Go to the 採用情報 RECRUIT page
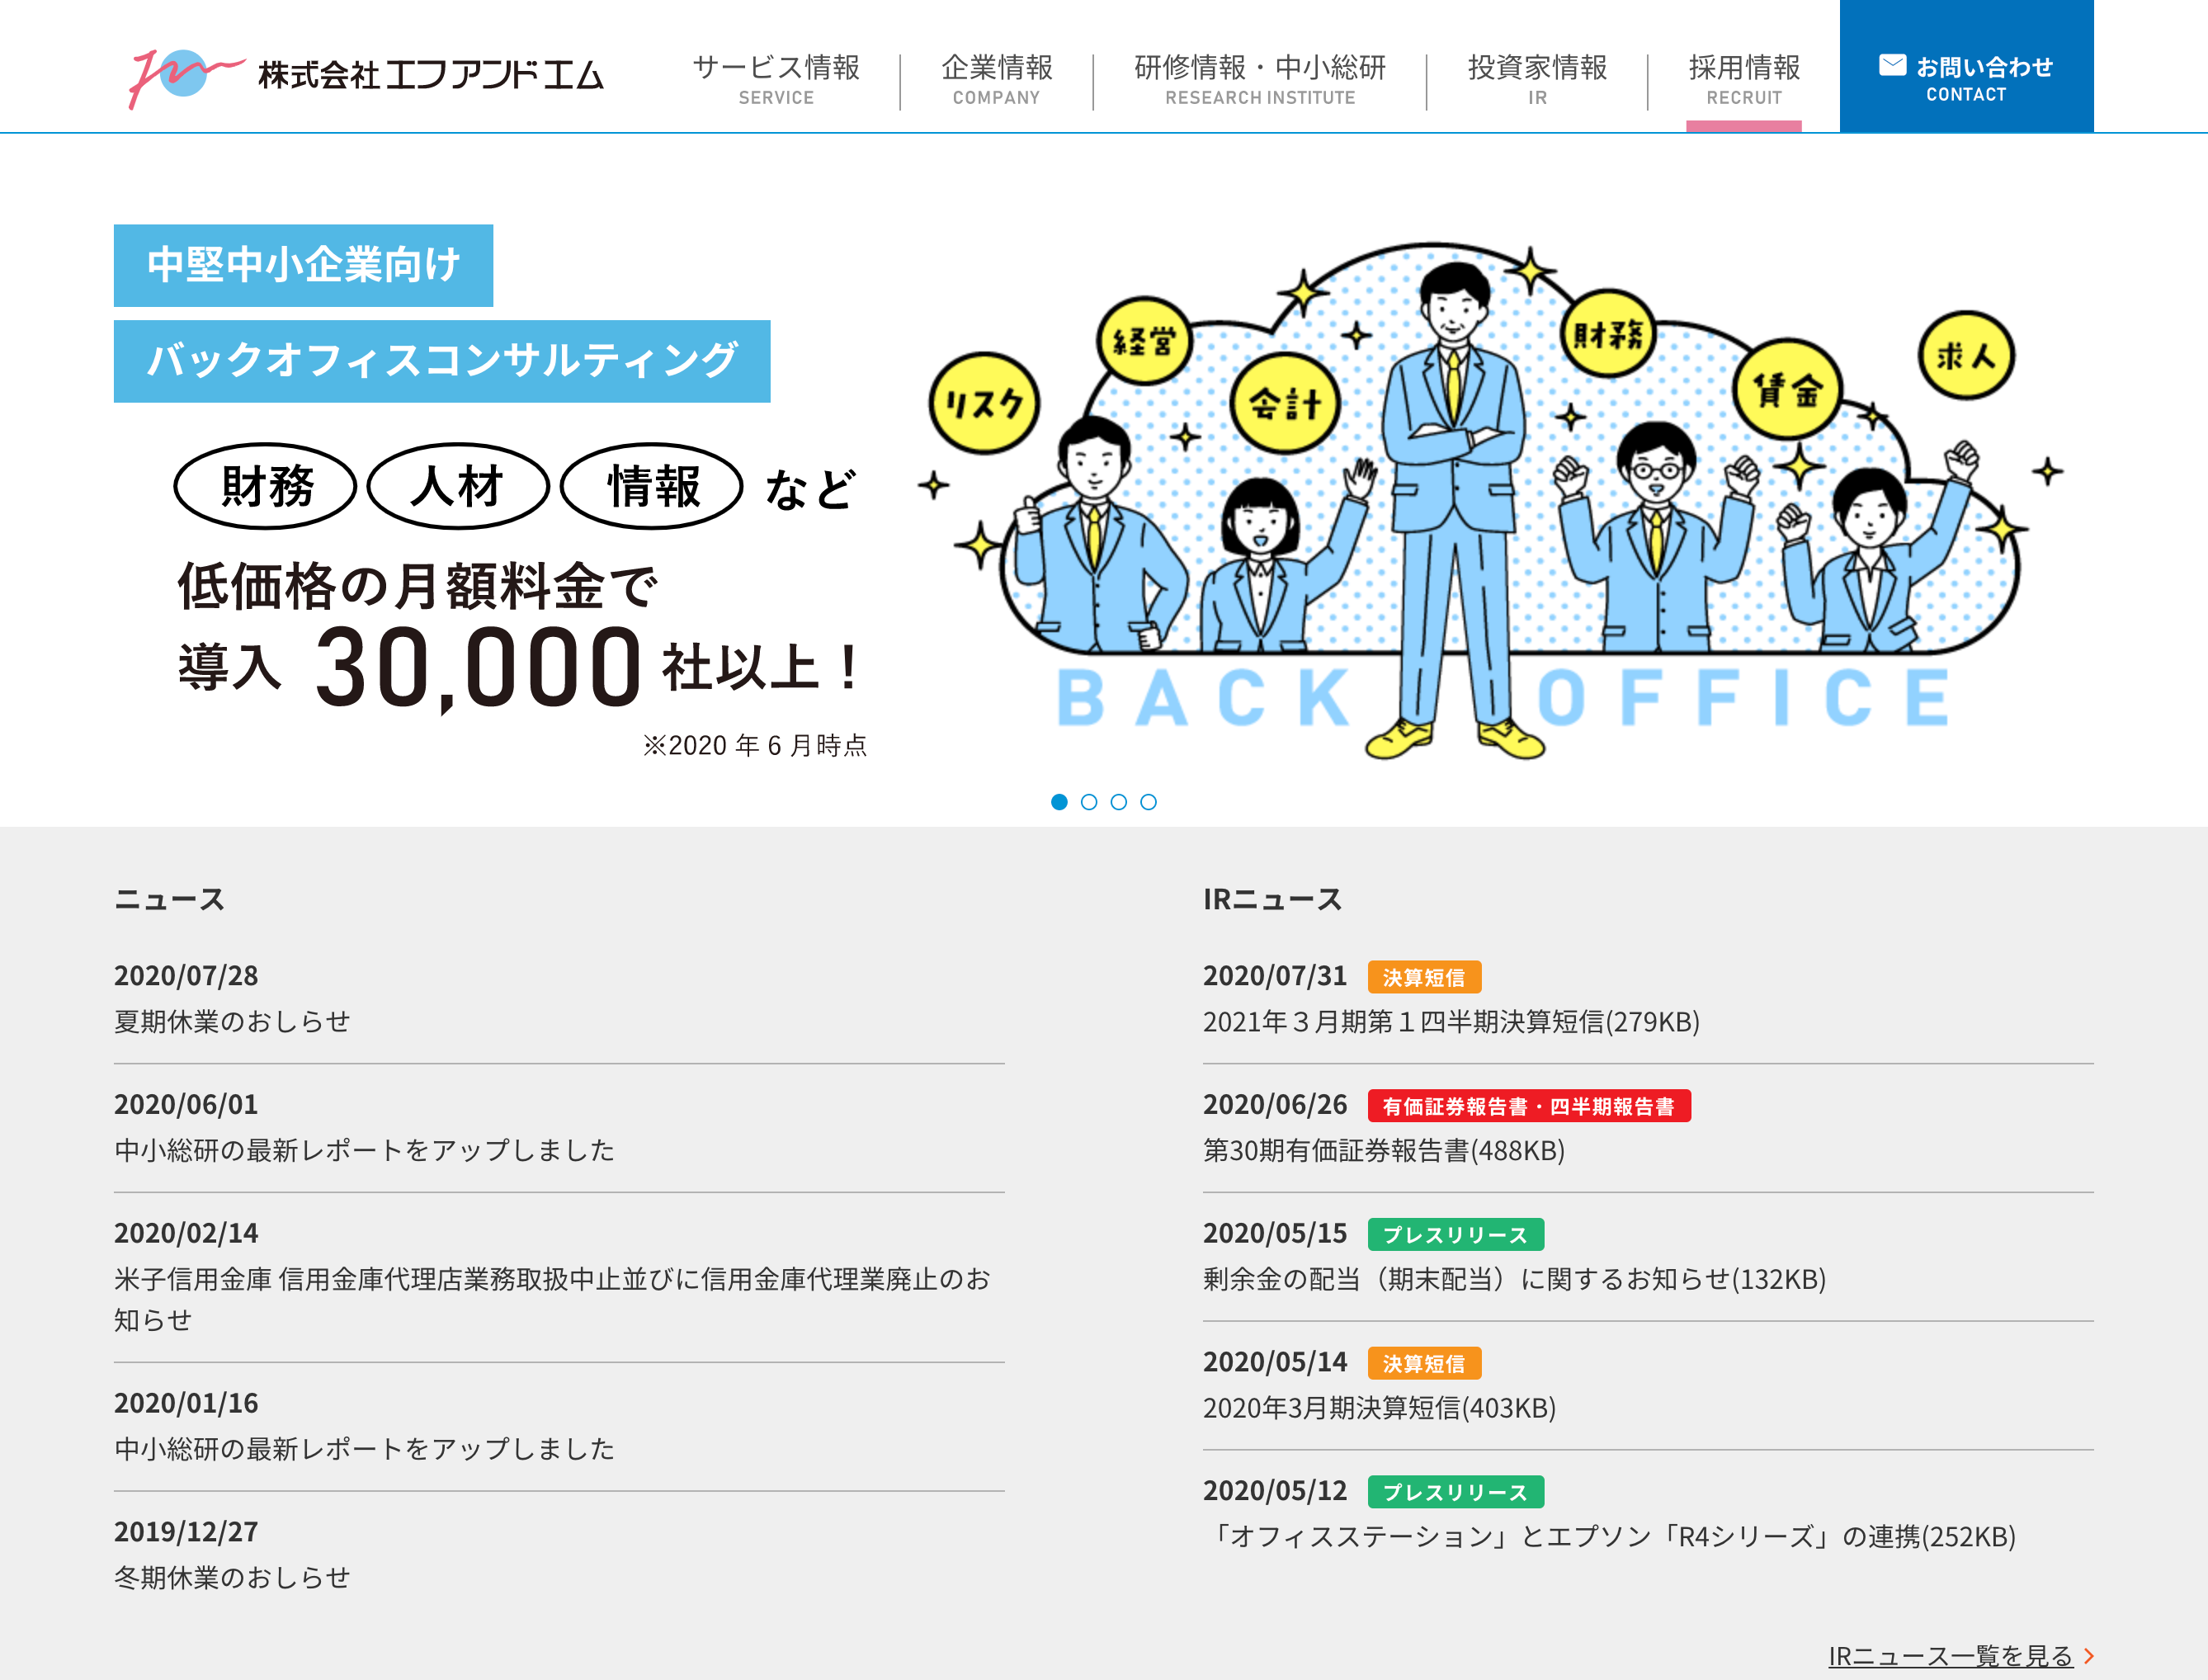 [1744, 78]
